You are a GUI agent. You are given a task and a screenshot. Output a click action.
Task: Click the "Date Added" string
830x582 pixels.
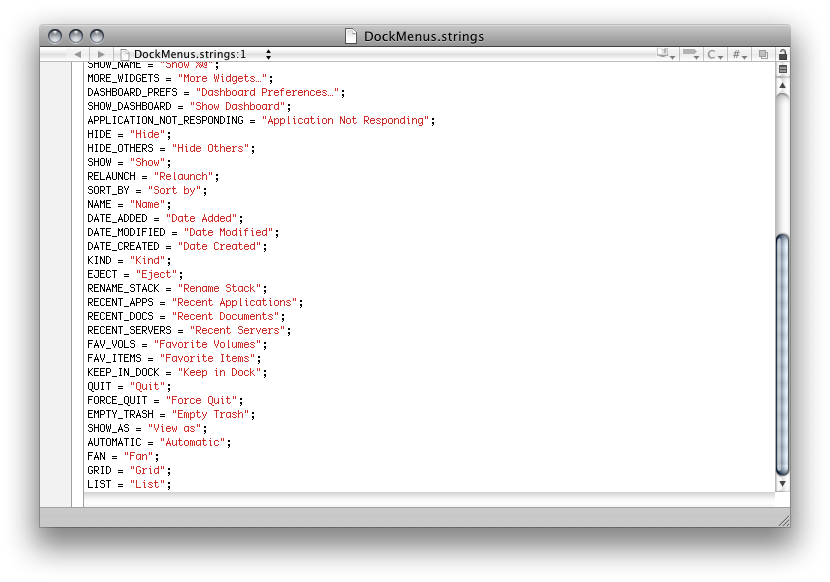click(x=201, y=218)
